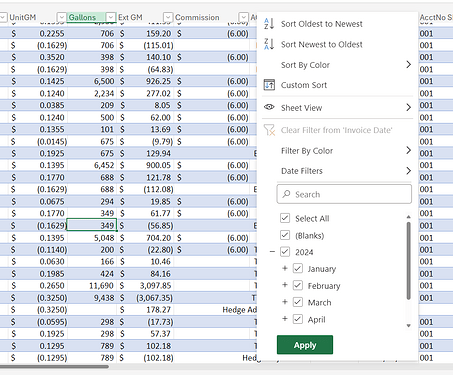This screenshot has height=375, width=453.
Task: Collapse the 2024 year tree node
Action: click(x=272, y=252)
